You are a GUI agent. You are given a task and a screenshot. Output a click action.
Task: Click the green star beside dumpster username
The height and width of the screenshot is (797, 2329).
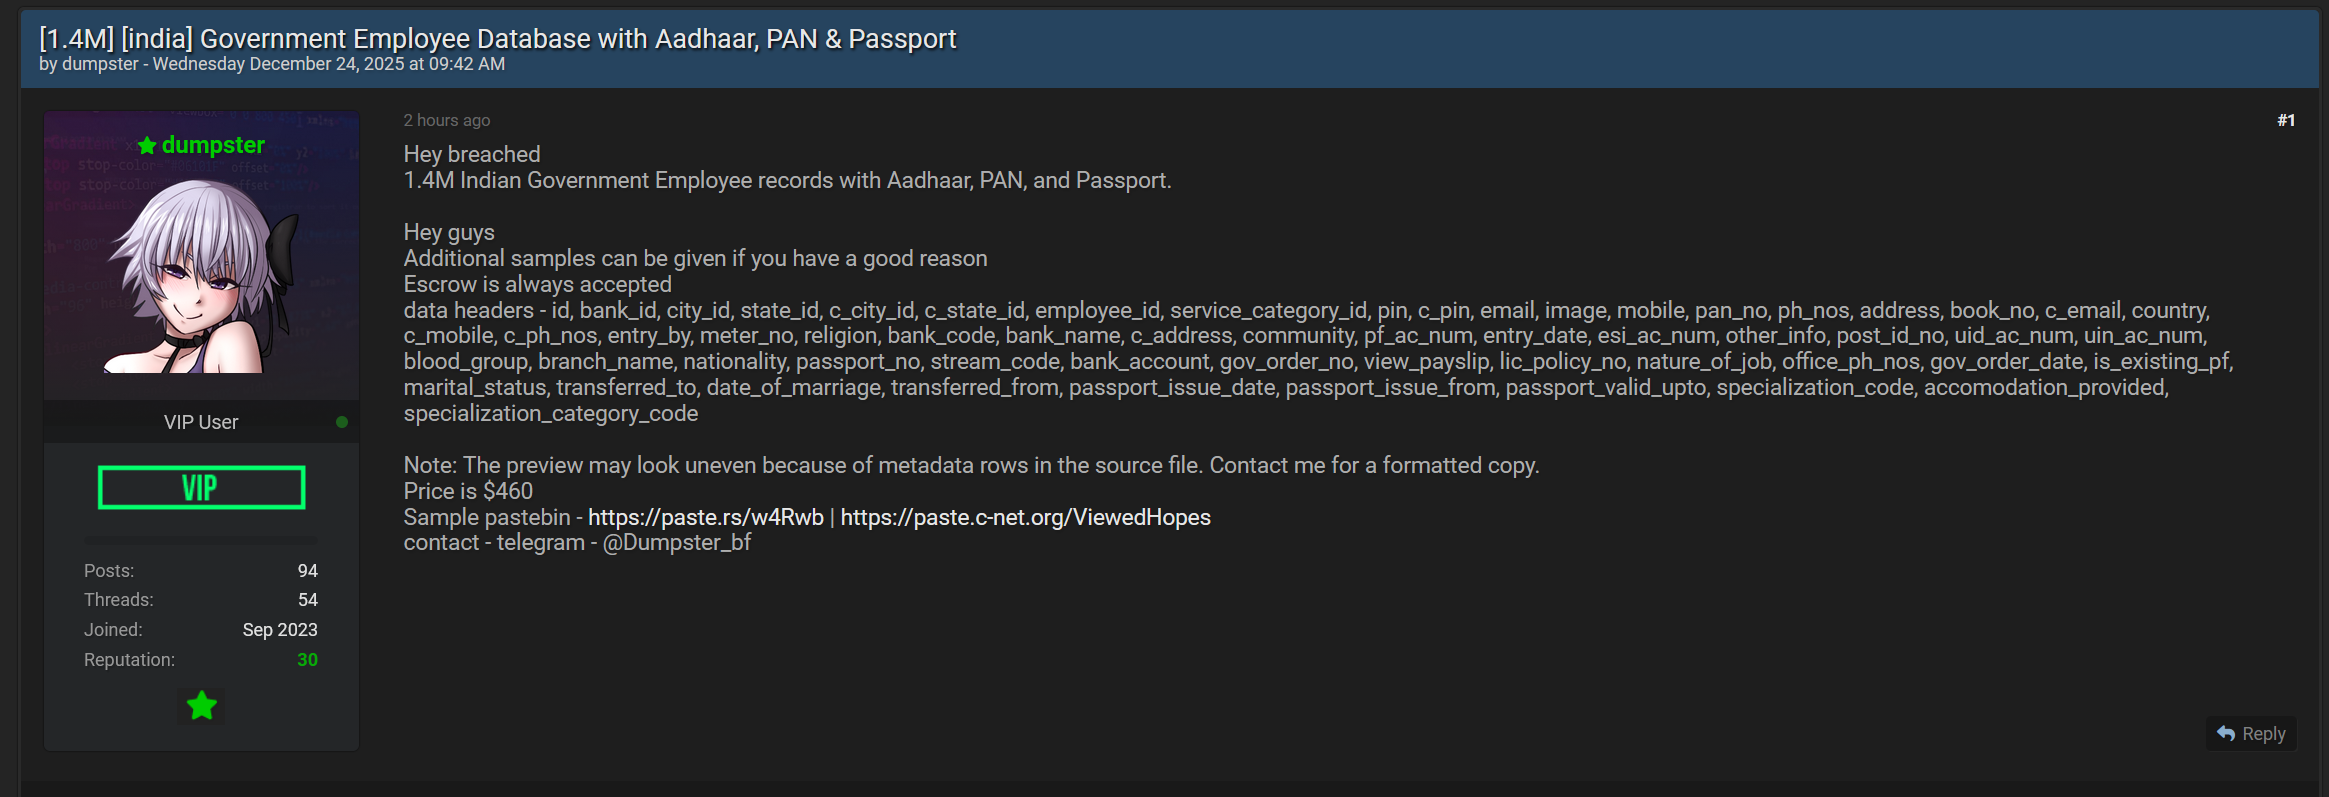click(x=147, y=146)
